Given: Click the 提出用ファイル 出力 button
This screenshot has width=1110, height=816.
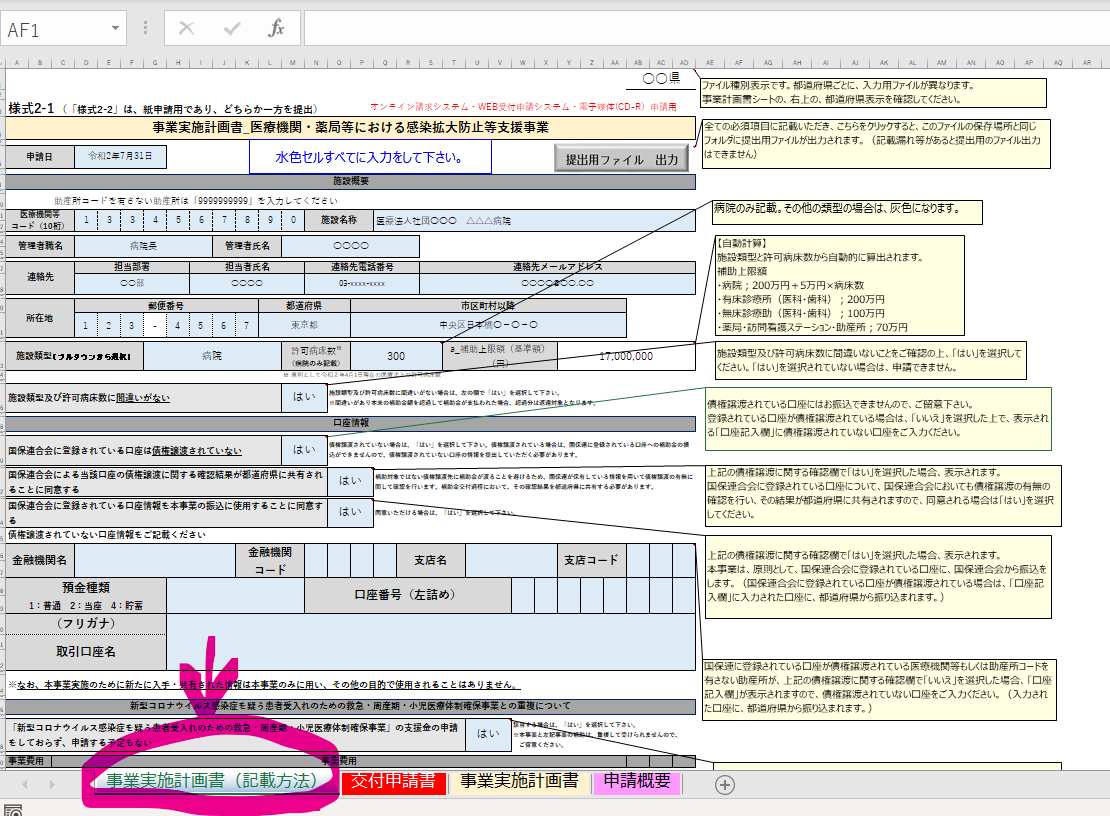Looking at the screenshot, I should pos(622,159).
